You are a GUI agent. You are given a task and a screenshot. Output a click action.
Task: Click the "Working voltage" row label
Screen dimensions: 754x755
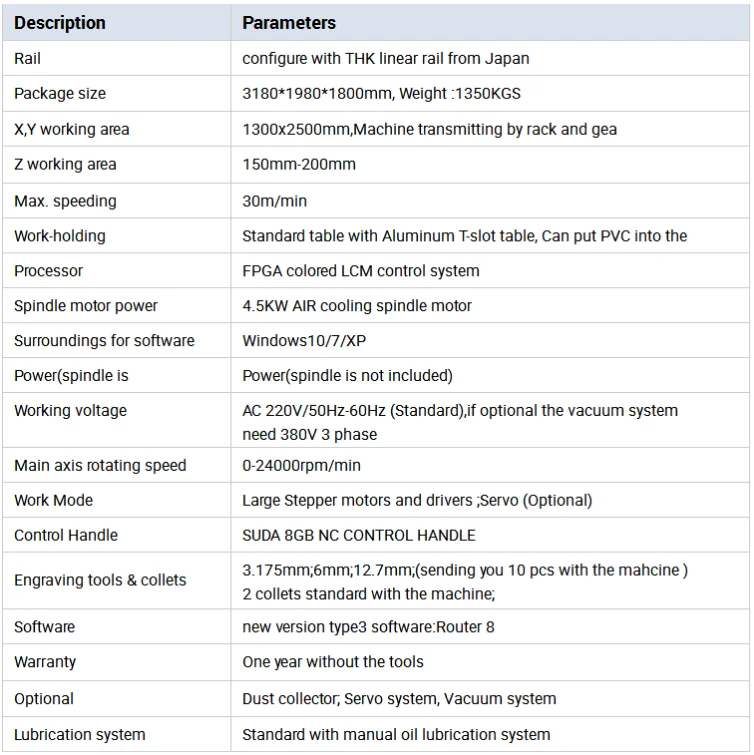pos(70,410)
